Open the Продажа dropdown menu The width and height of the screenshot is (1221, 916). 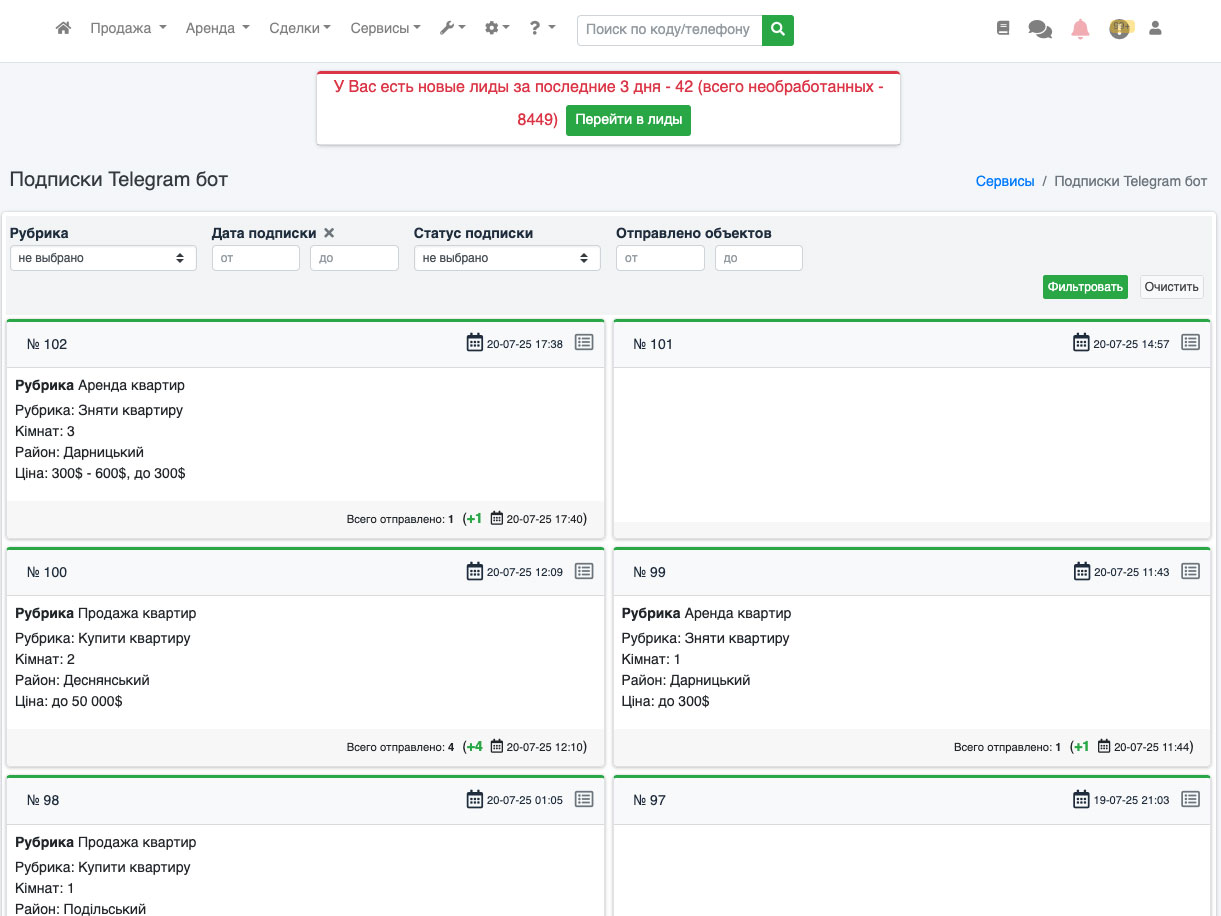(128, 29)
